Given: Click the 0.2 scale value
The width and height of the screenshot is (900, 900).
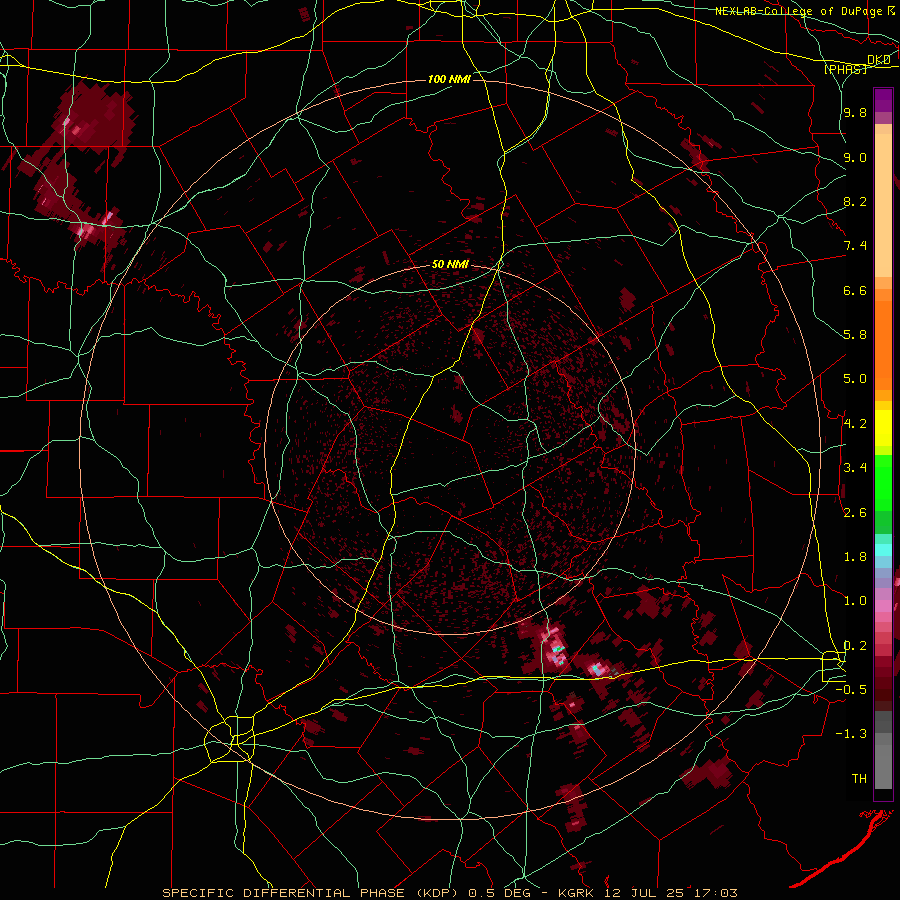Looking at the screenshot, I should 855,646.
